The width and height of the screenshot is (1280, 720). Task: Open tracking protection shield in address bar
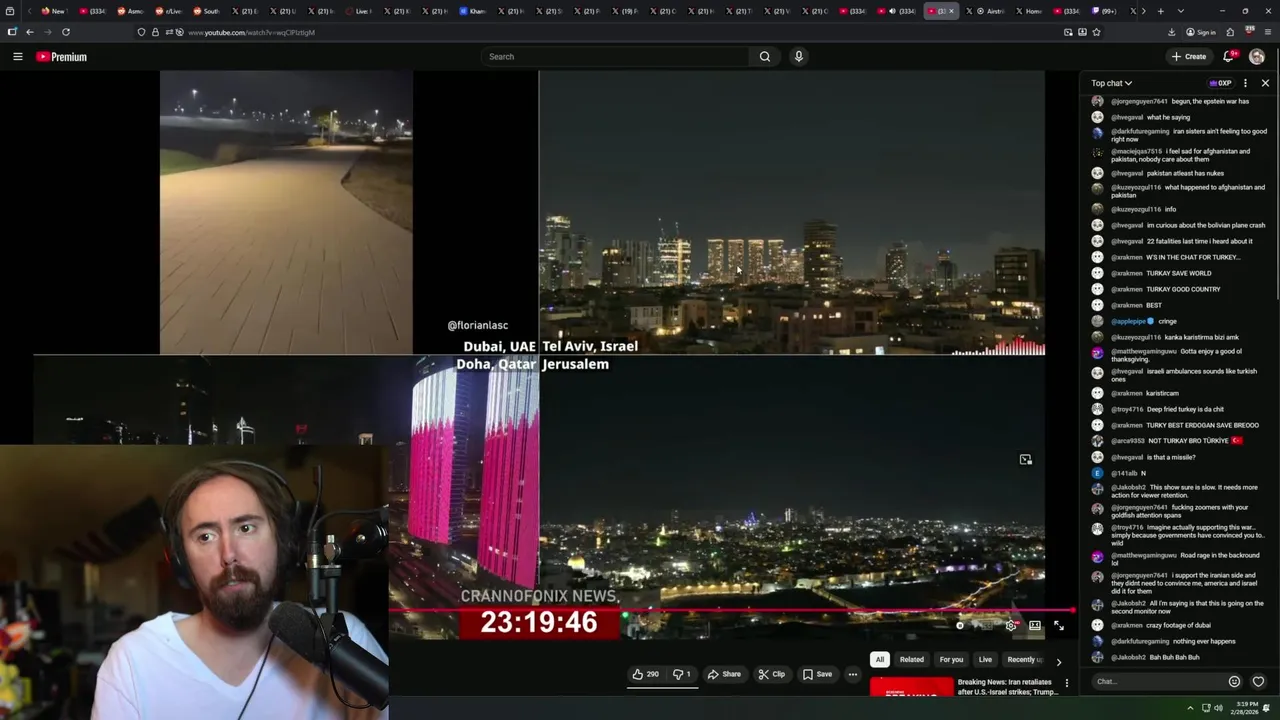click(141, 32)
